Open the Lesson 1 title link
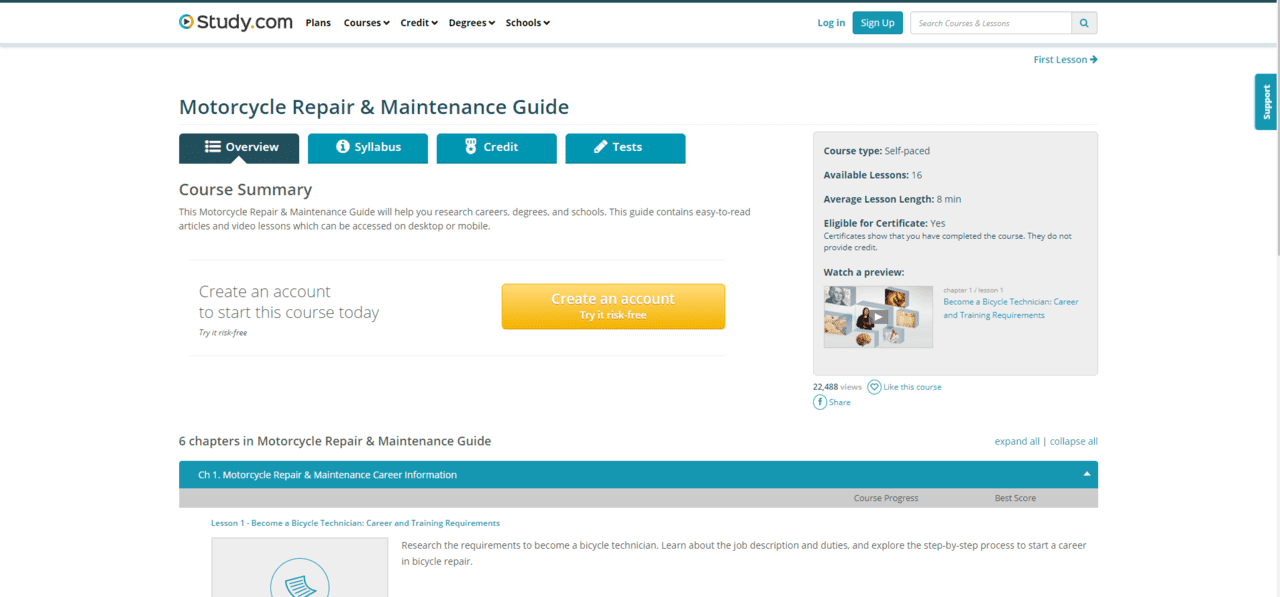Image resolution: width=1280 pixels, height=597 pixels. (x=355, y=523)
